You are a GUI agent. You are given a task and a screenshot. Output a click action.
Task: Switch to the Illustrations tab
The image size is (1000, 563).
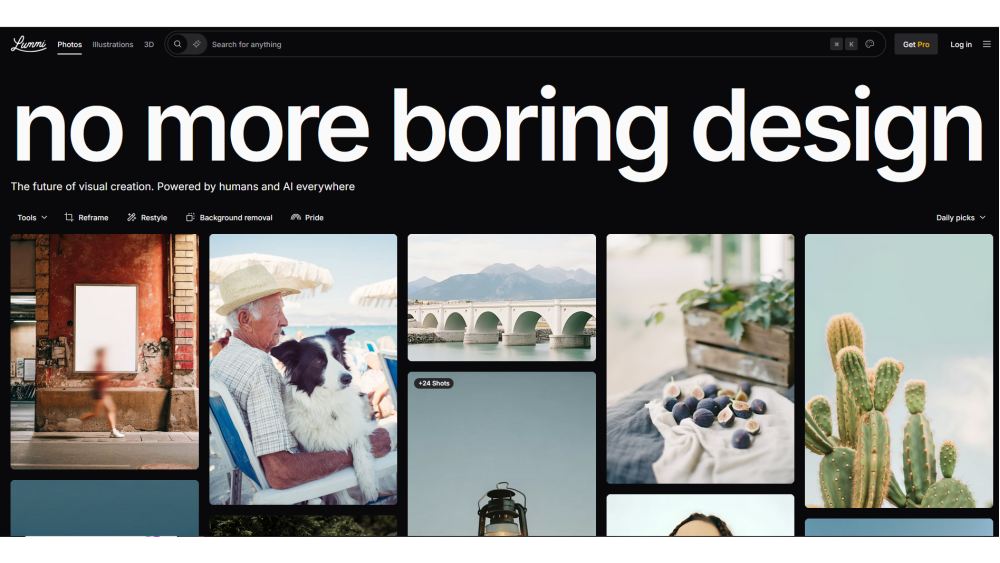pyautogui.click(x=113, y=44)
